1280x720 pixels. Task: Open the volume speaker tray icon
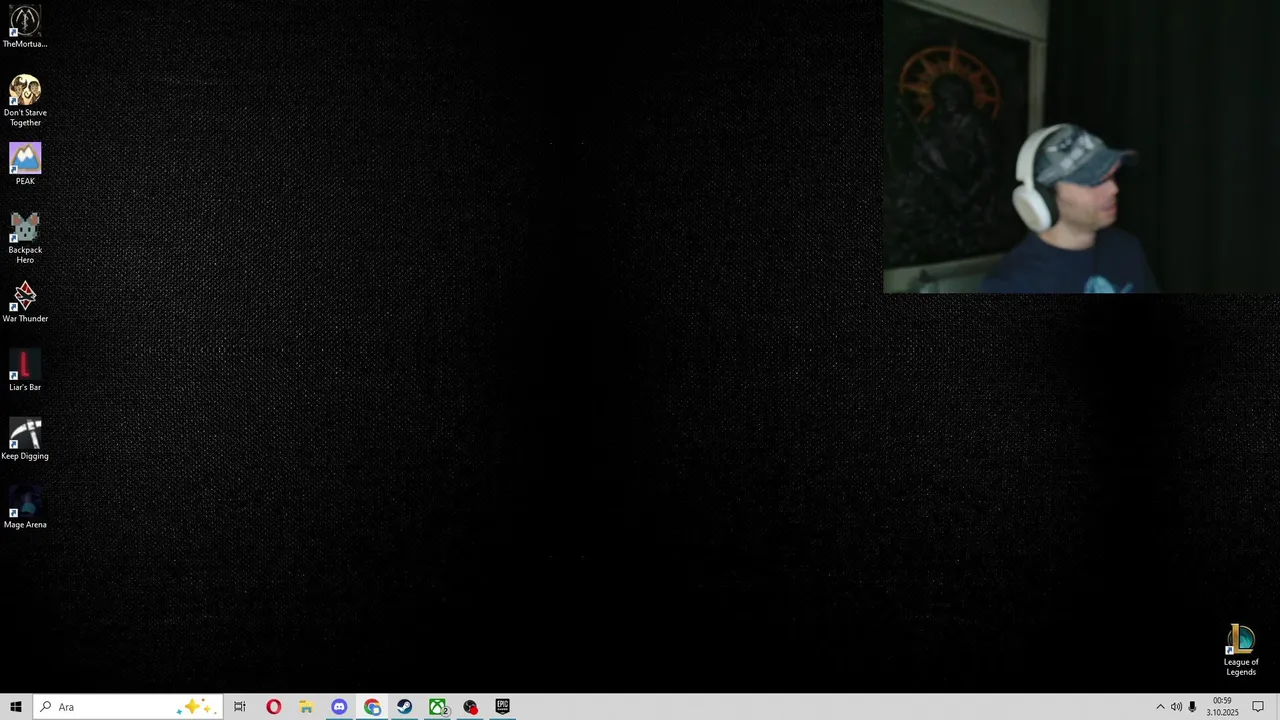click(1176, 707)
